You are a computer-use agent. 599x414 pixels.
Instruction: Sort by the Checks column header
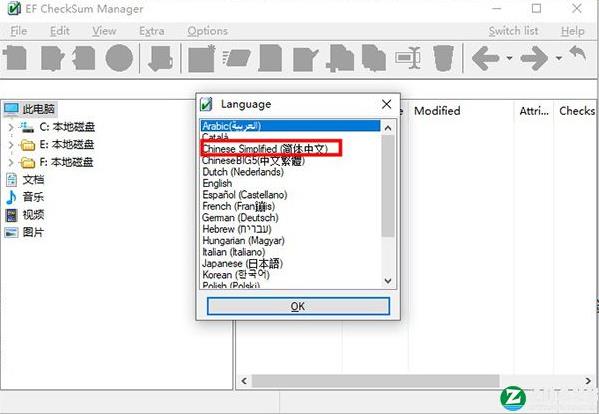(x=577, y=111)
